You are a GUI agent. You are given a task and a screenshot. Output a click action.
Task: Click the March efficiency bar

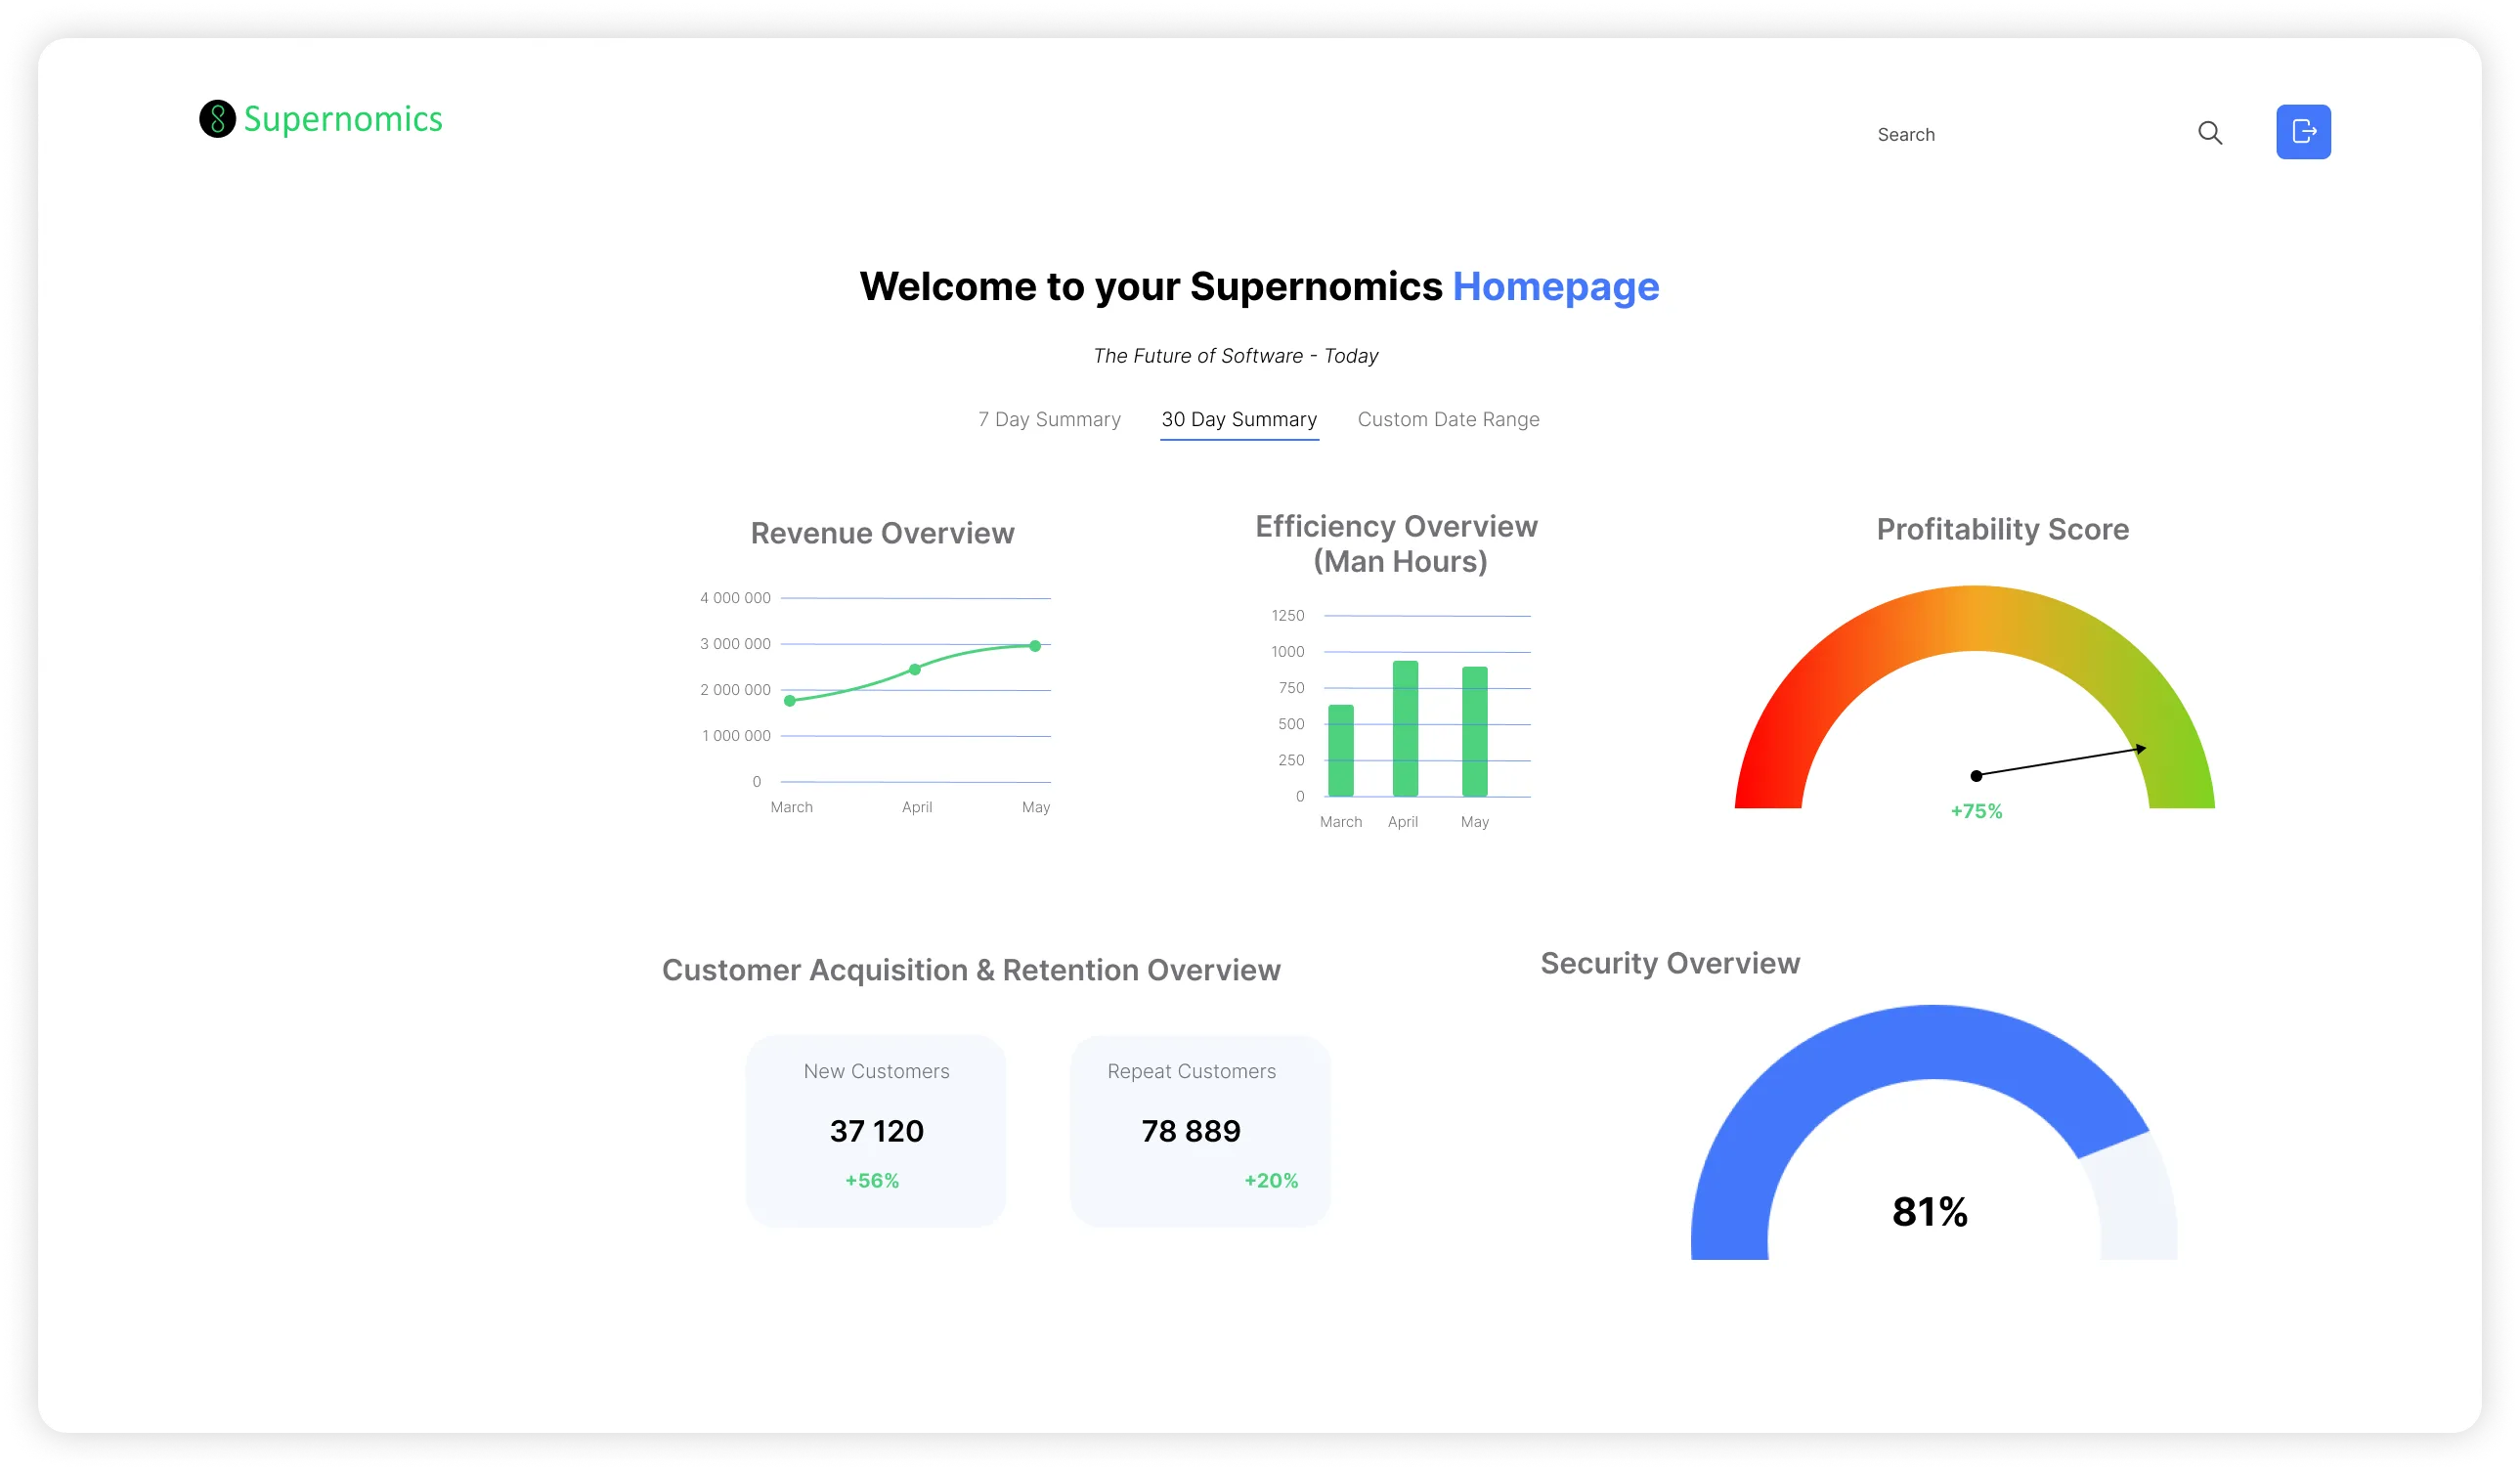(1341, 751)
